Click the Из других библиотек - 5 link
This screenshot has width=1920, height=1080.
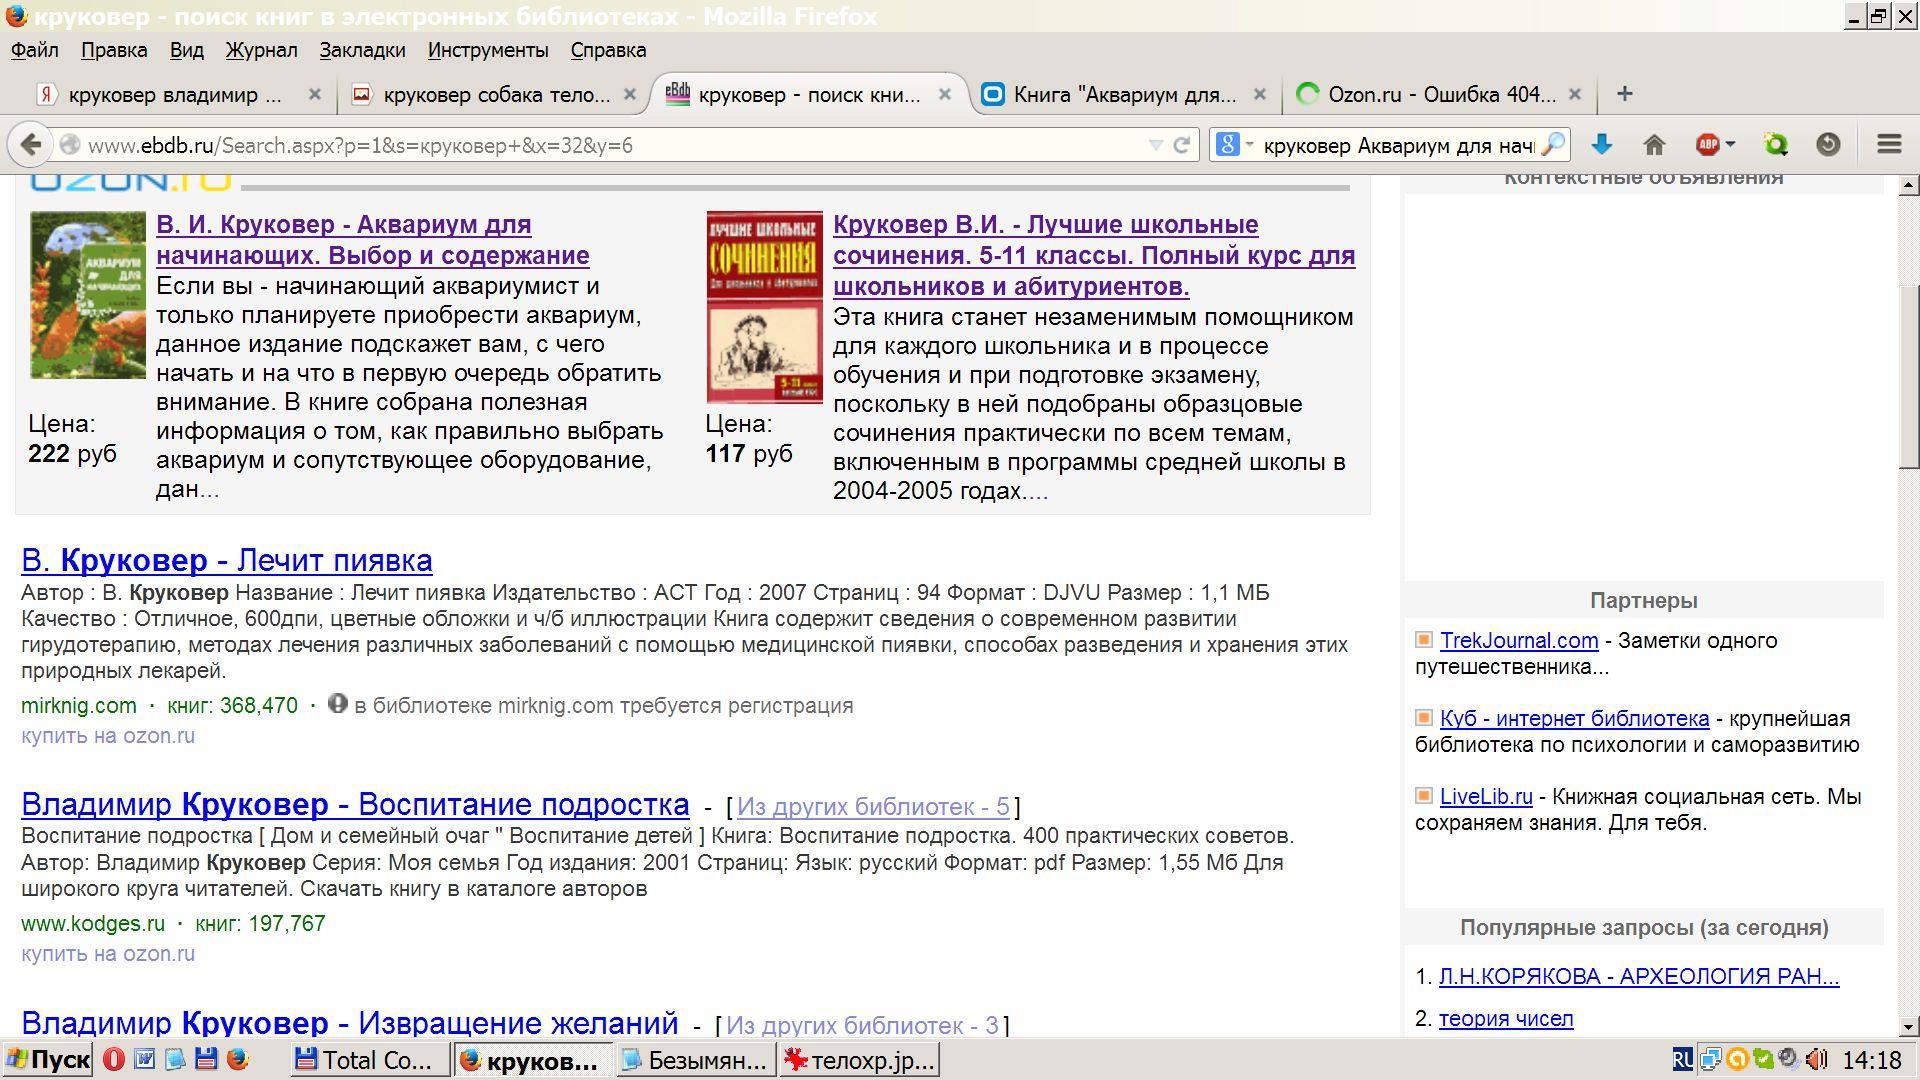[873, 807]
